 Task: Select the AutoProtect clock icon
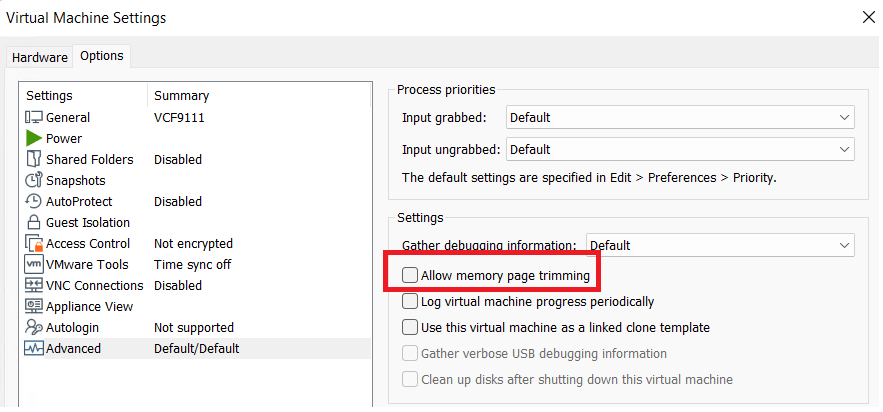[33, 201]
